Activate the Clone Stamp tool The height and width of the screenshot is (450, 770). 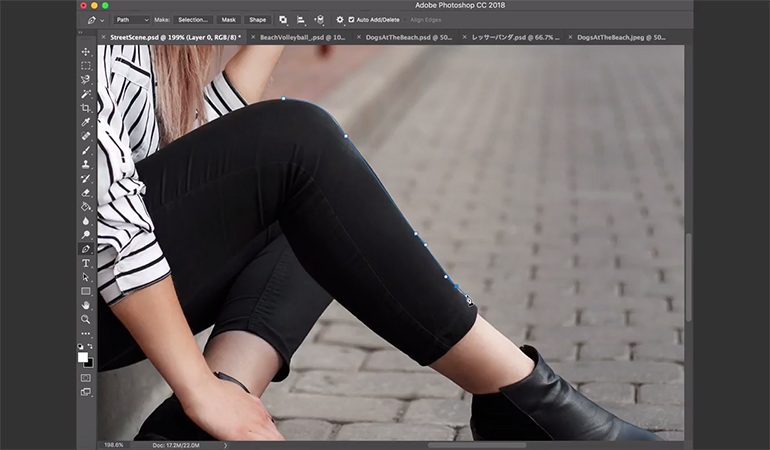point(86,164)
